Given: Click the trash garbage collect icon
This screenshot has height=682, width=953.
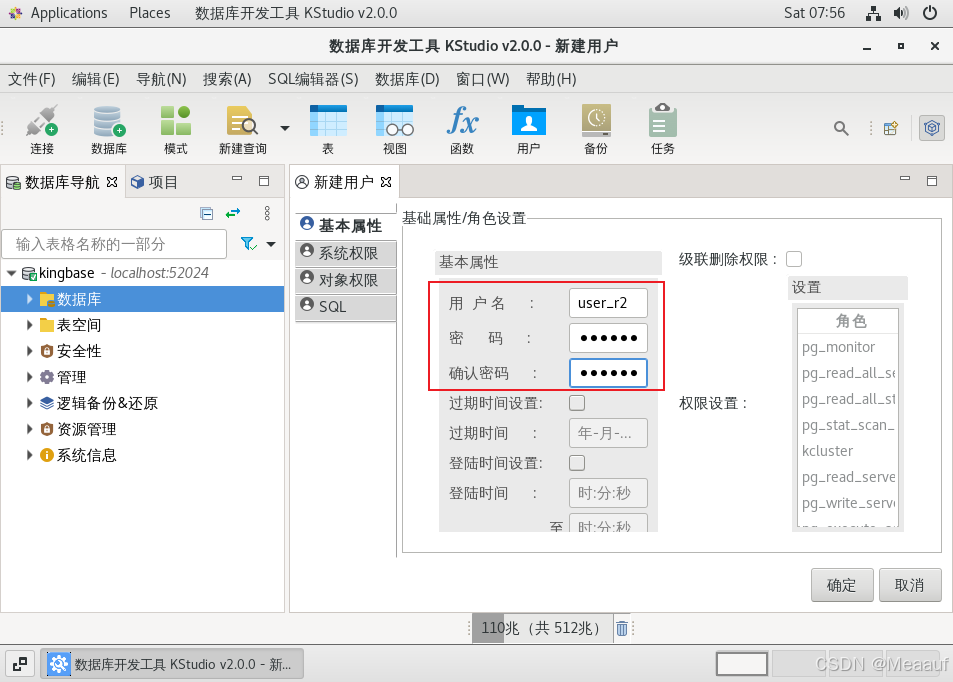Looking at the screenshot, I should click(x=622, y=628).
